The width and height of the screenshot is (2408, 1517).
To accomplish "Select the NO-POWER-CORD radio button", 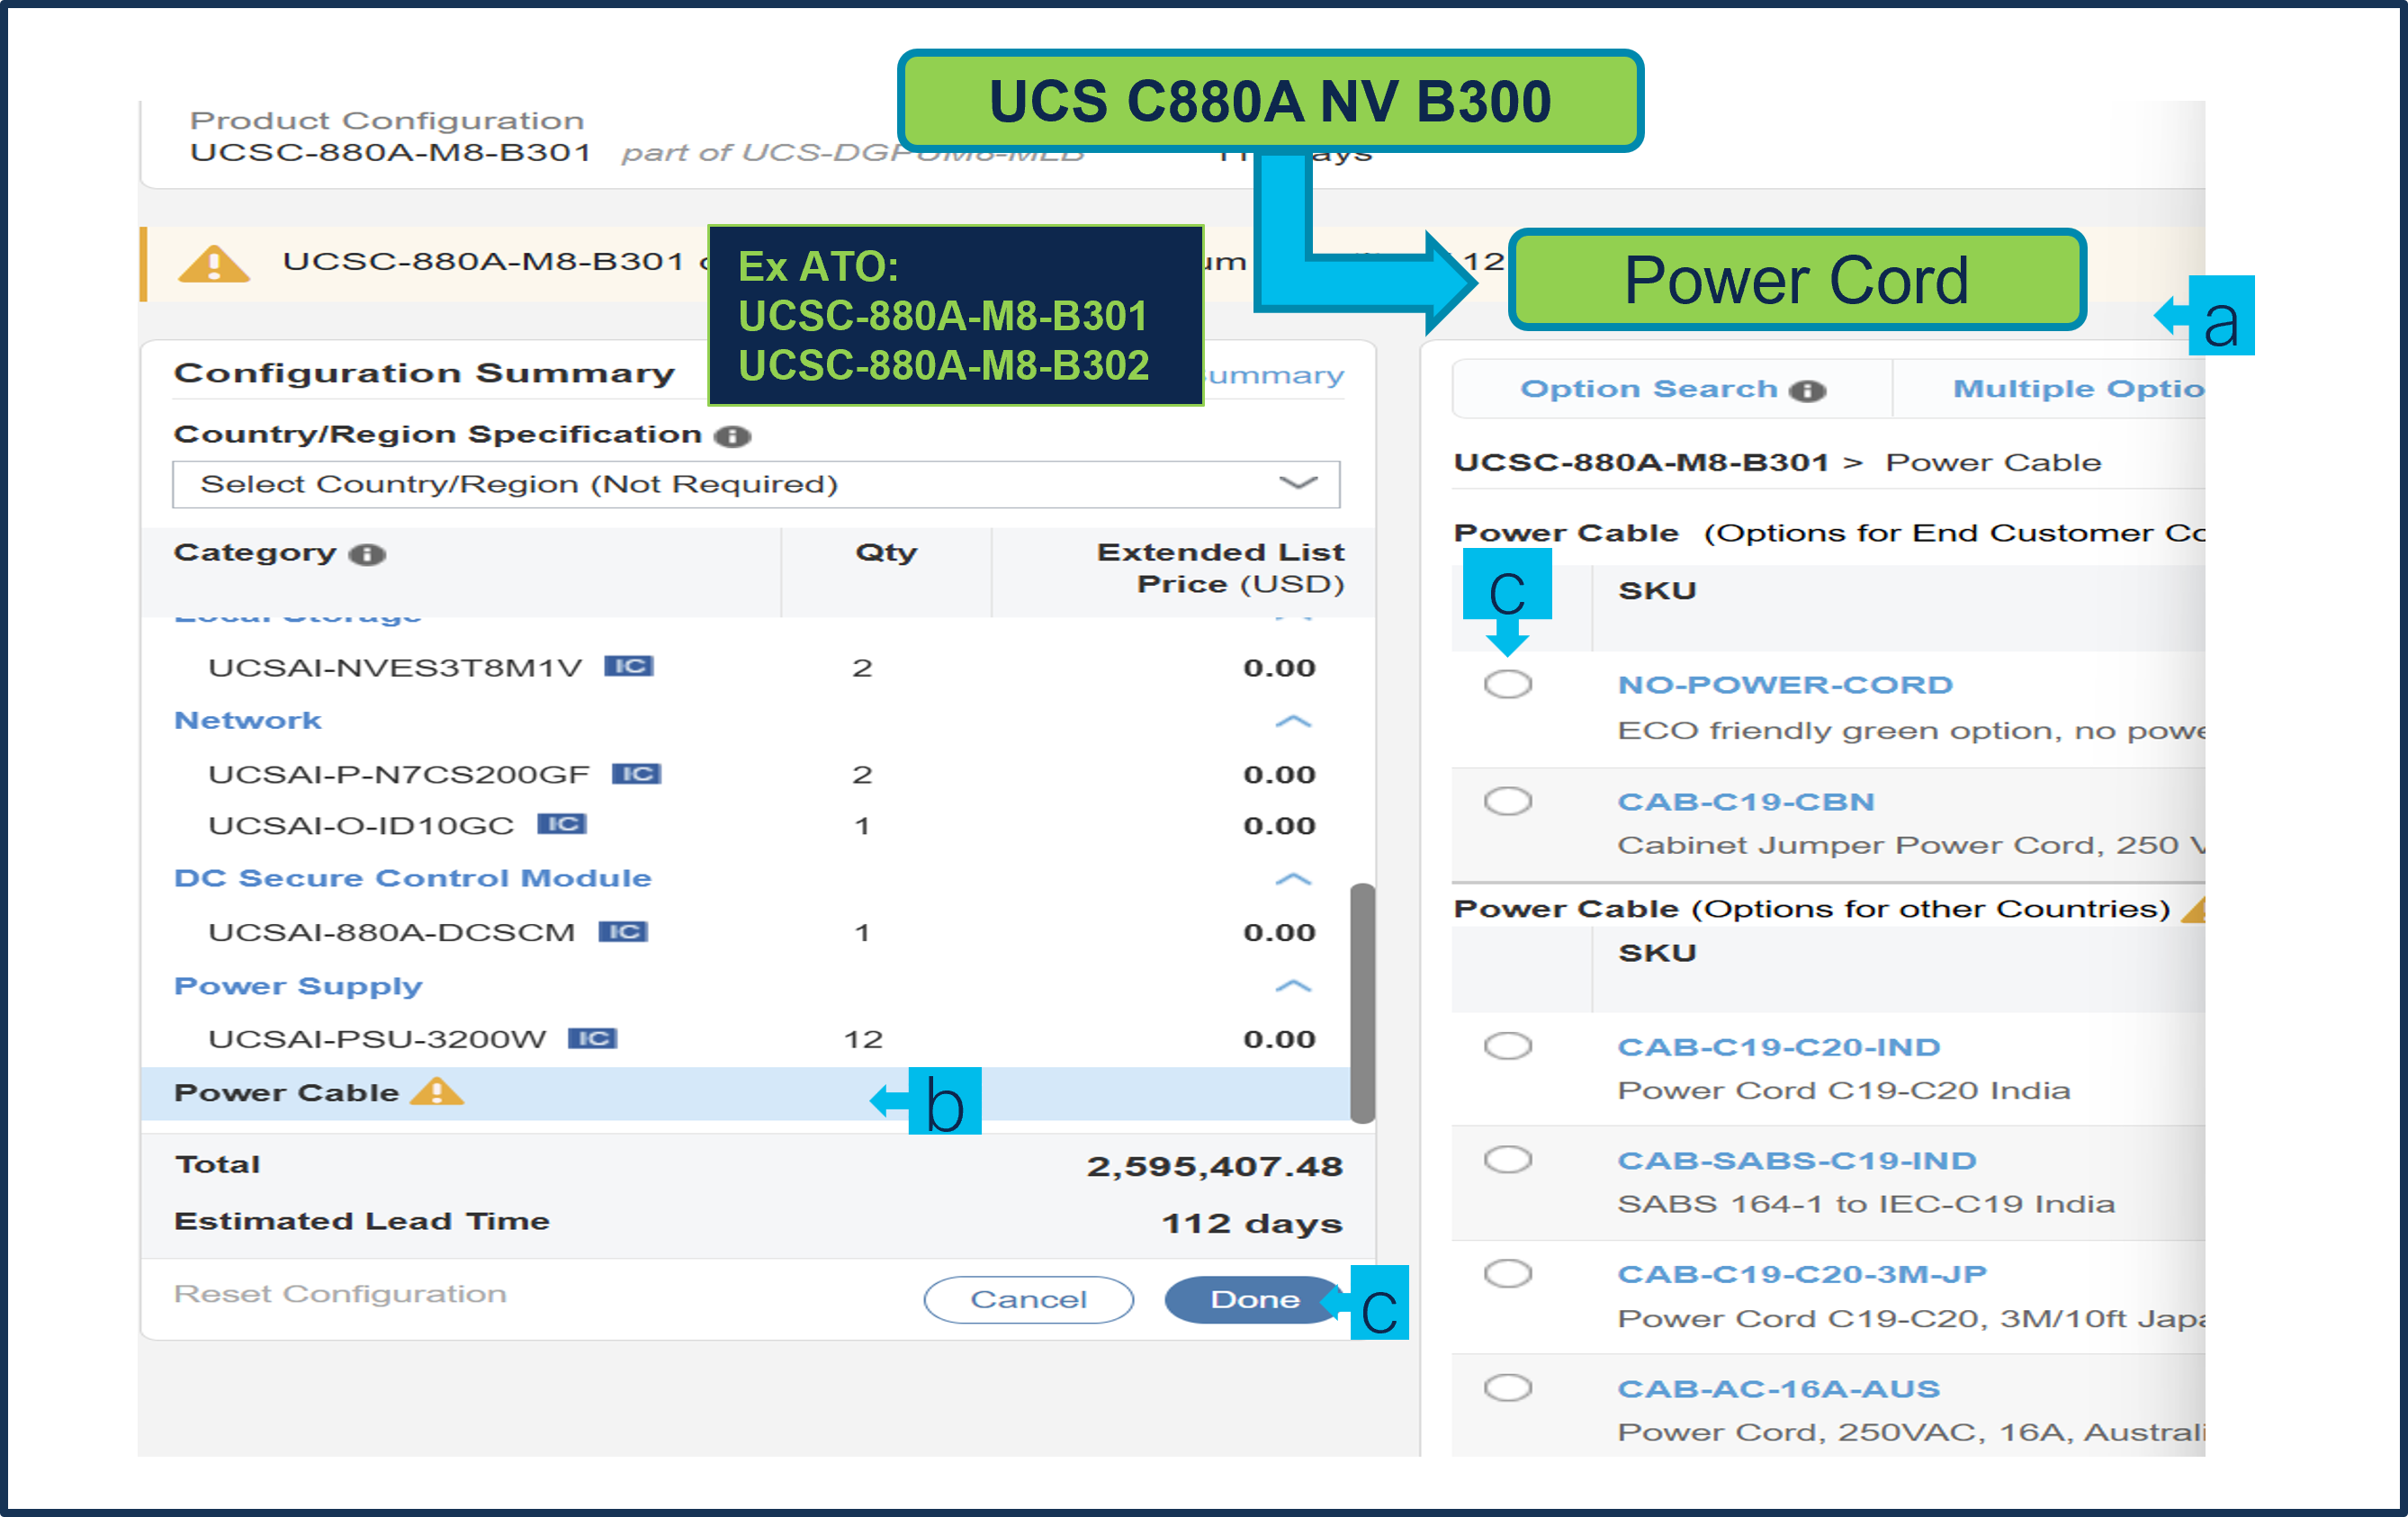I will pos(1507,685).
